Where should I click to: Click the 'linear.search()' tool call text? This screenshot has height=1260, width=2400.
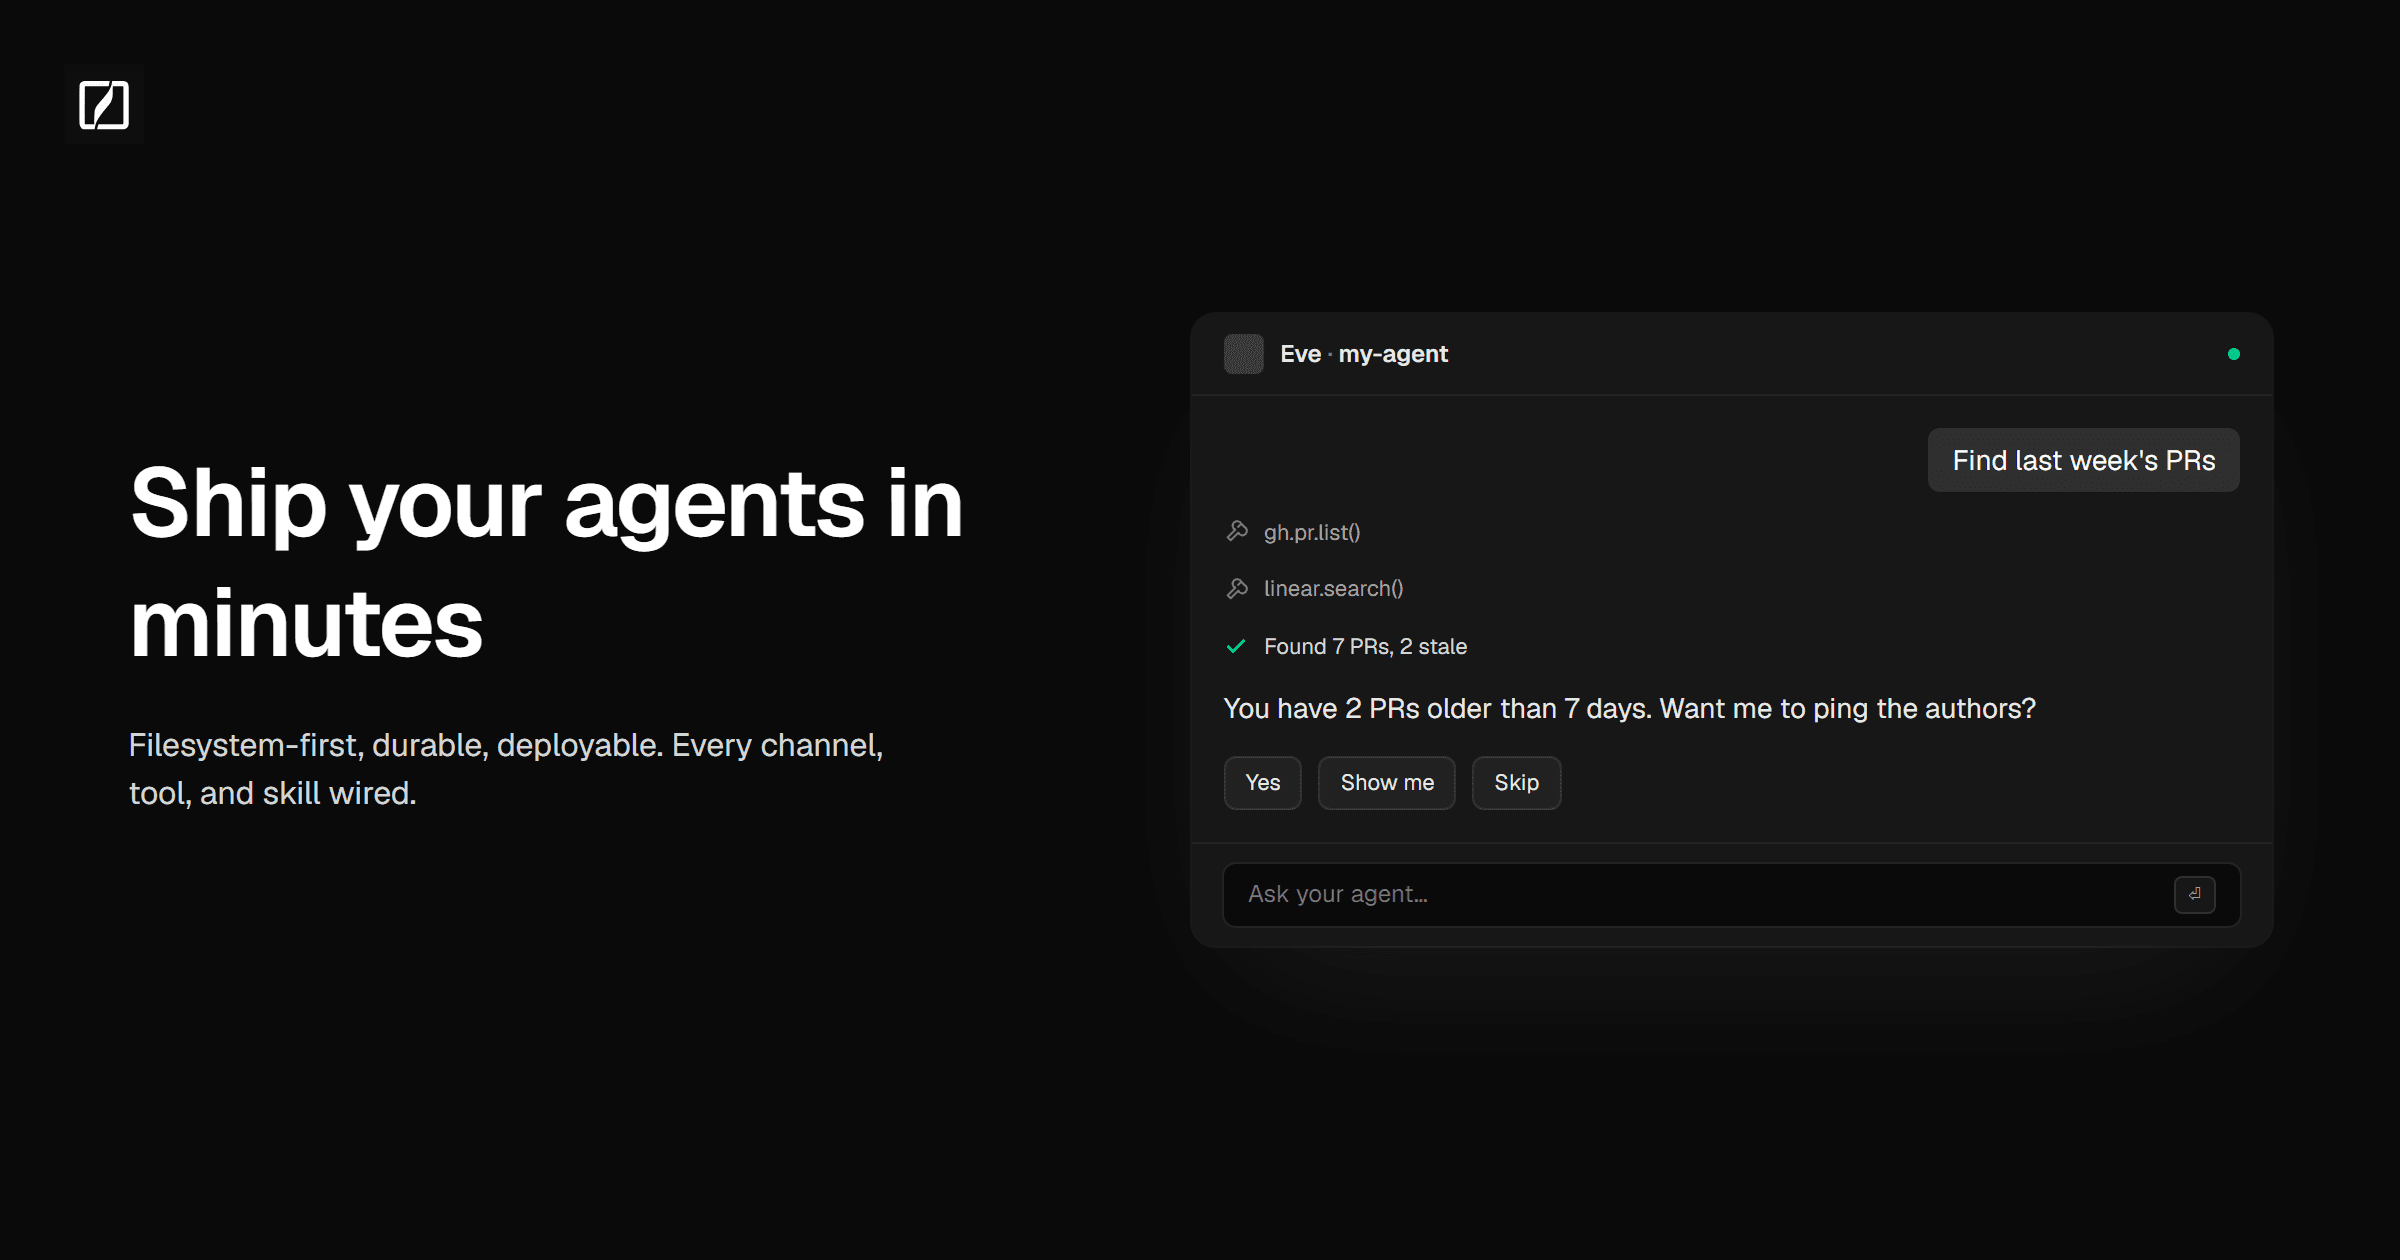[1334, 588]
